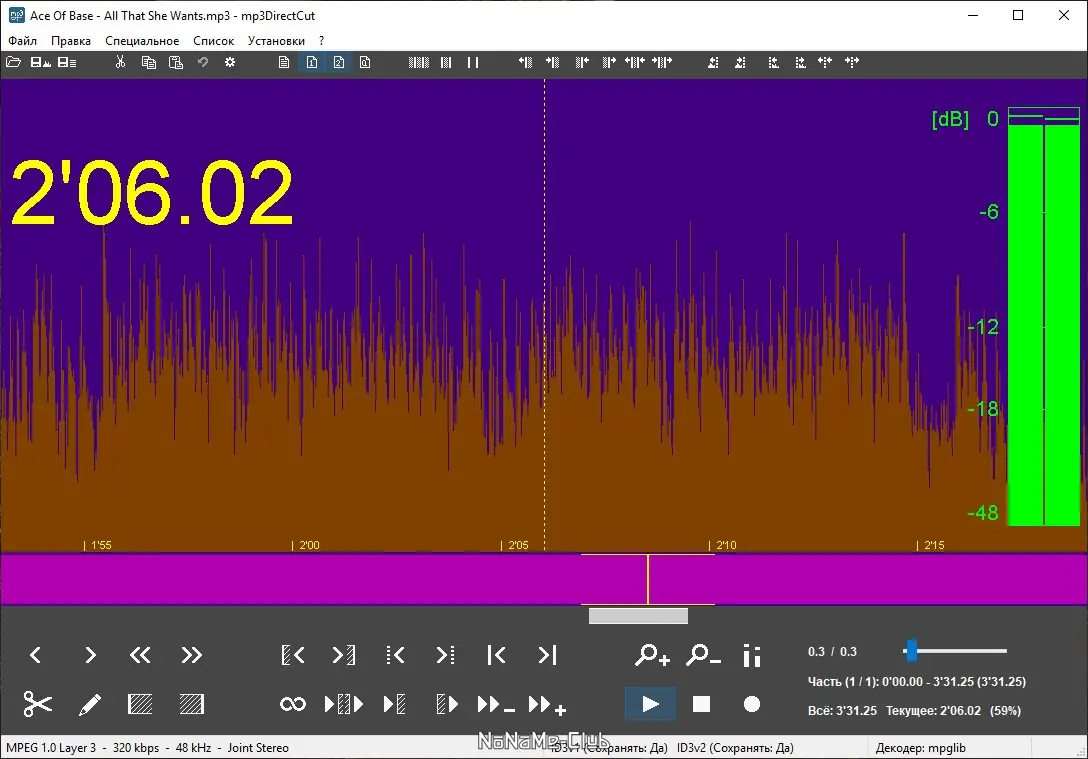The height and width of the screenshot is (759, 1088).
Task: Click the zoom out magnifier button
Action: click(703, 655)
